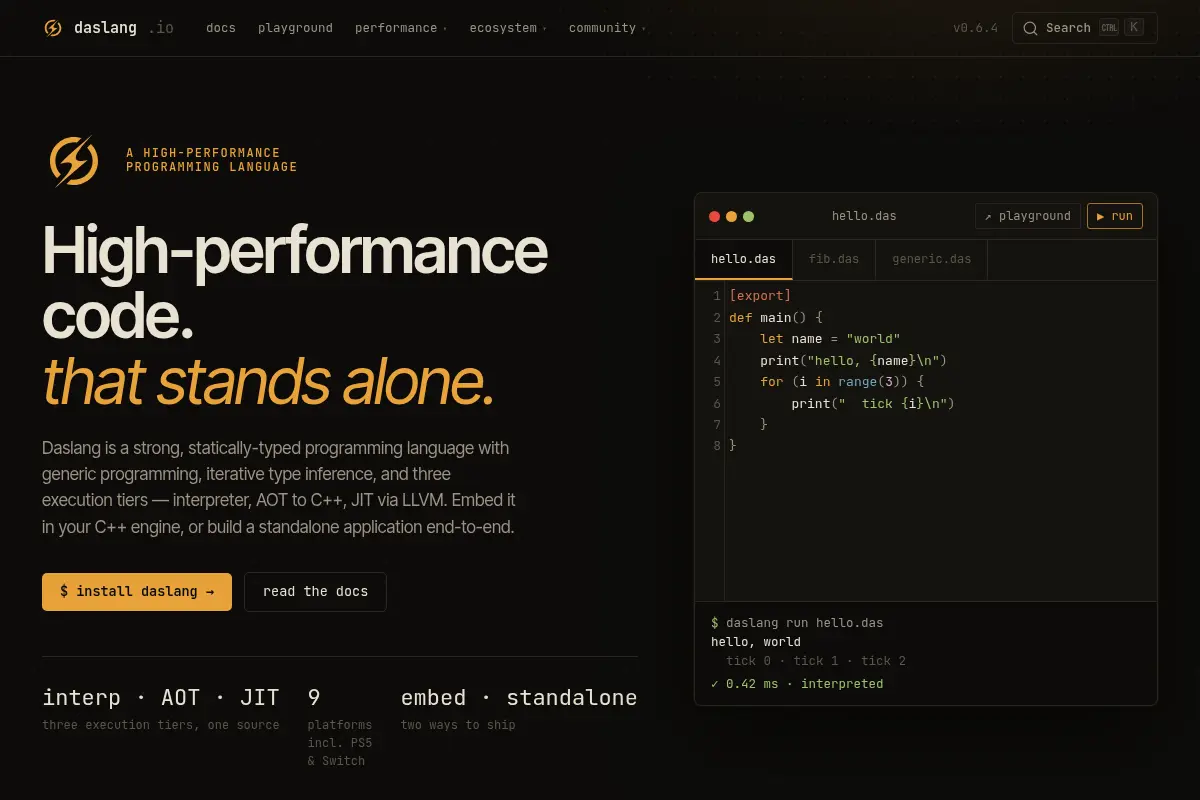Expand the community nav menu
The image size is (1200, 800).
607,28
